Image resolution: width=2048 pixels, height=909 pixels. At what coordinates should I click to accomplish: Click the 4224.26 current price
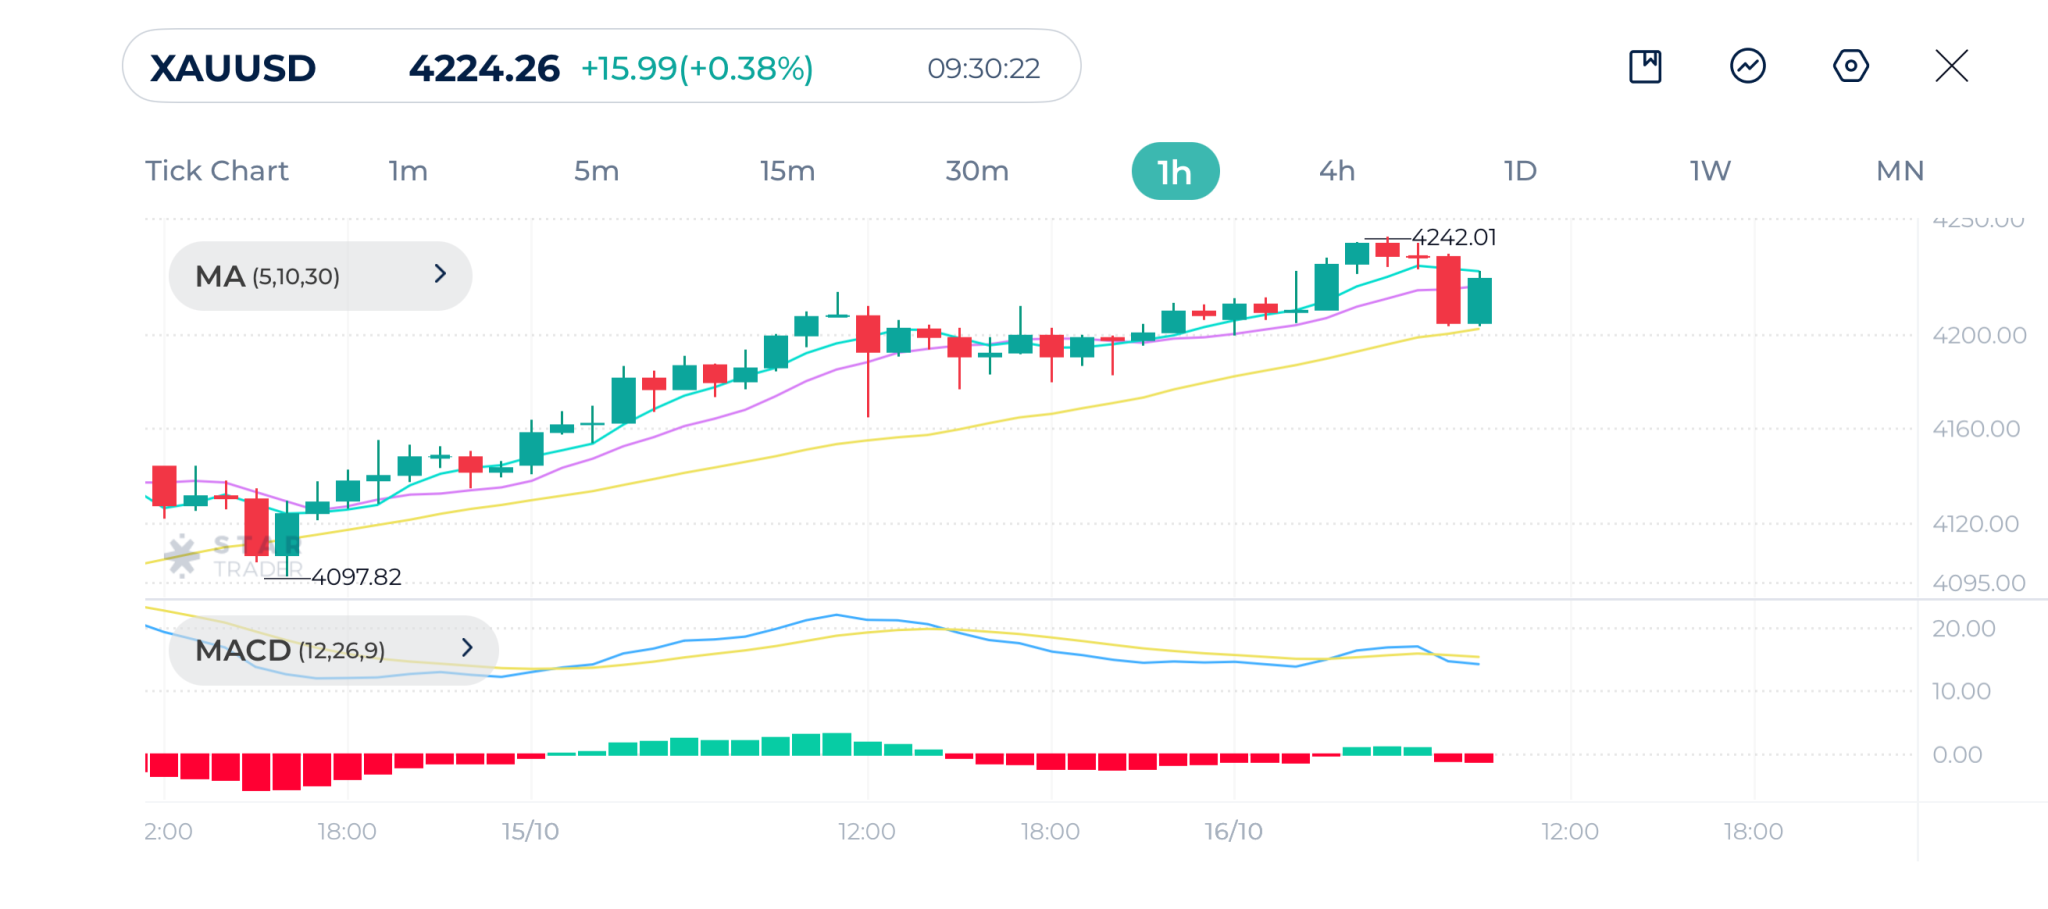(x=484, y=68)
